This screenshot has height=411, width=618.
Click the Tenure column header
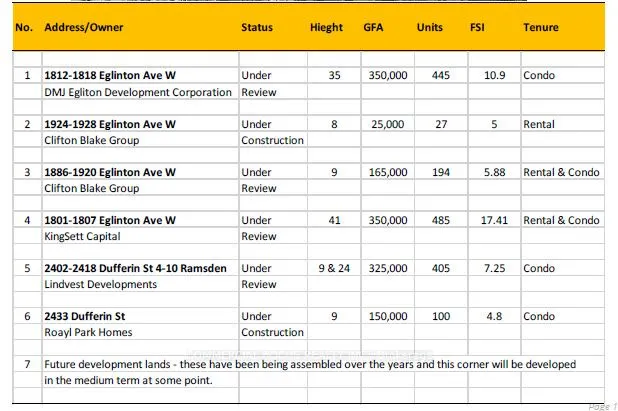click(541, 27)
